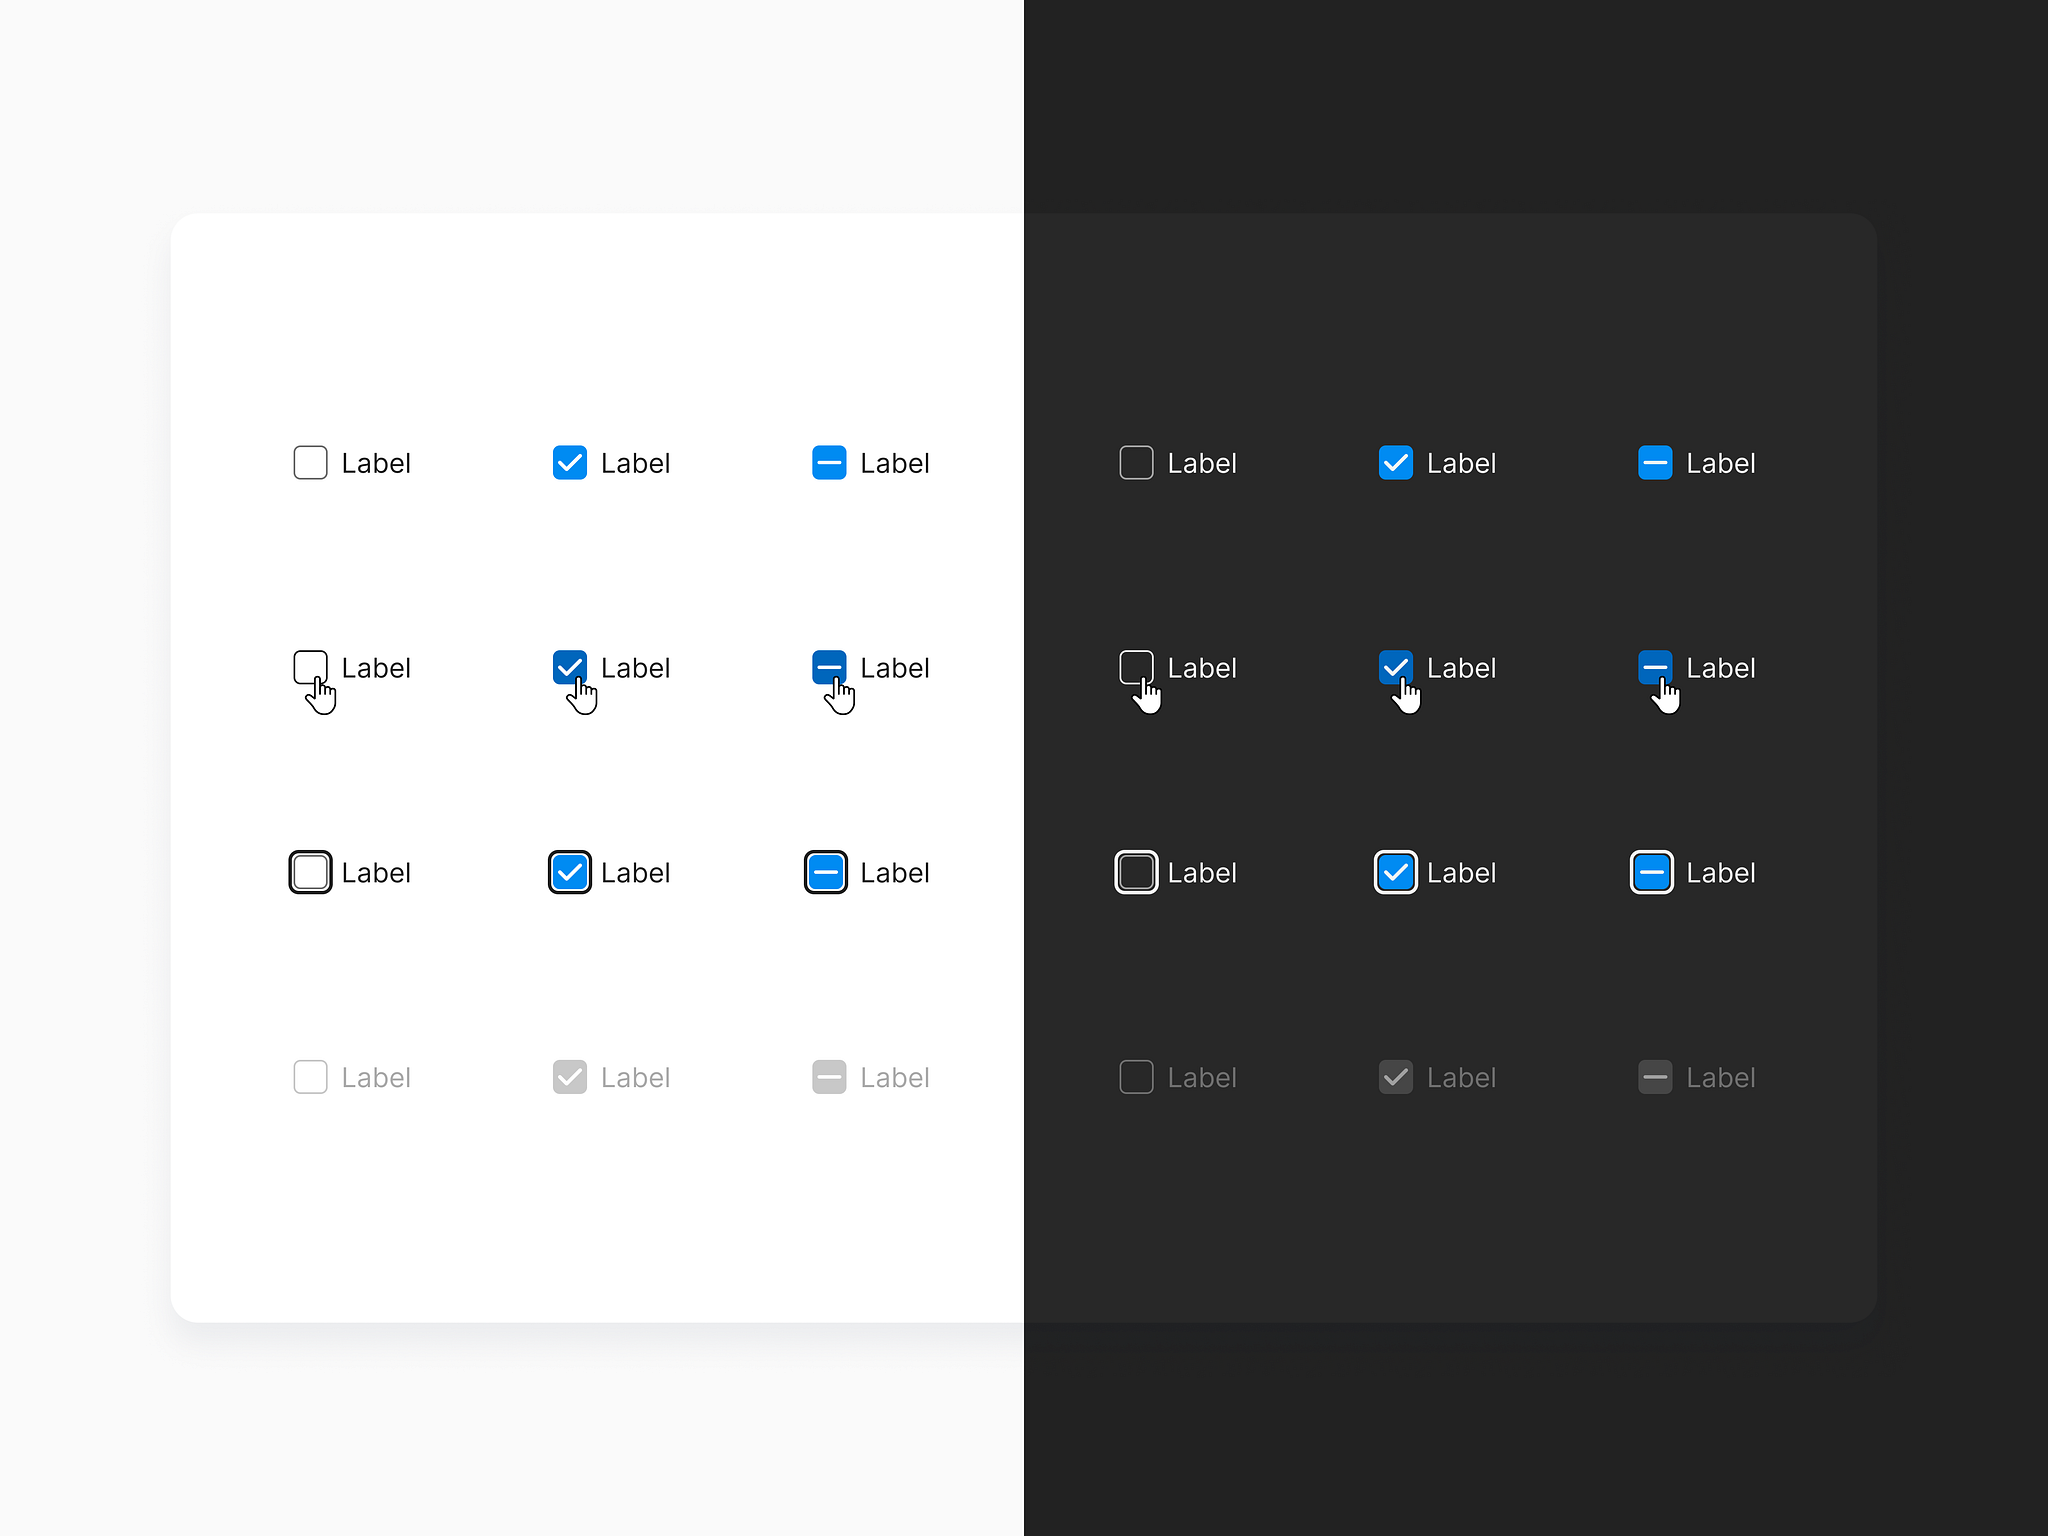Click the hovered indeterminate checkbox in light theme

pos(828,668)
